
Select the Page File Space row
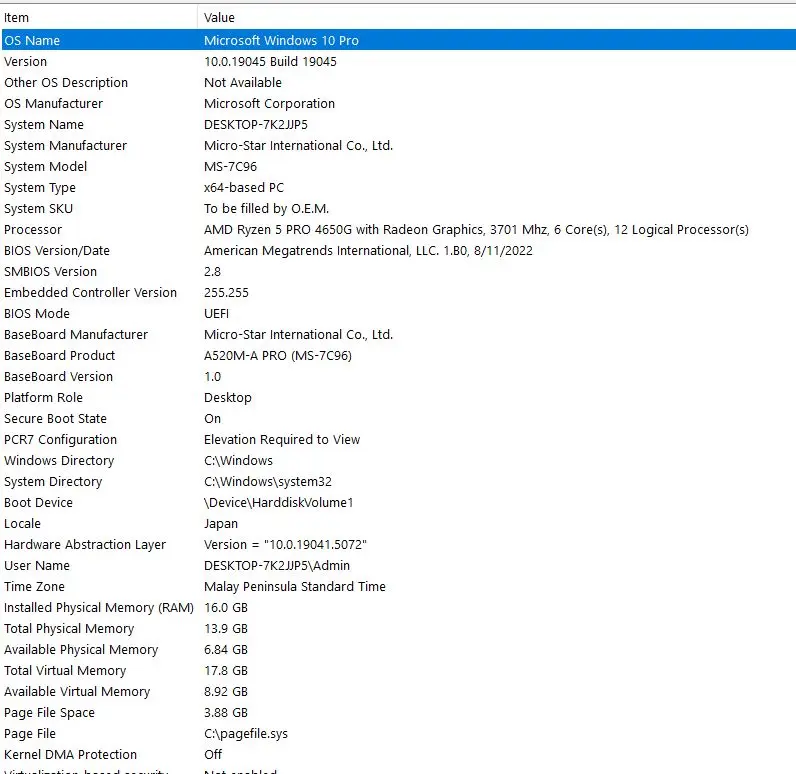(398, 713)
